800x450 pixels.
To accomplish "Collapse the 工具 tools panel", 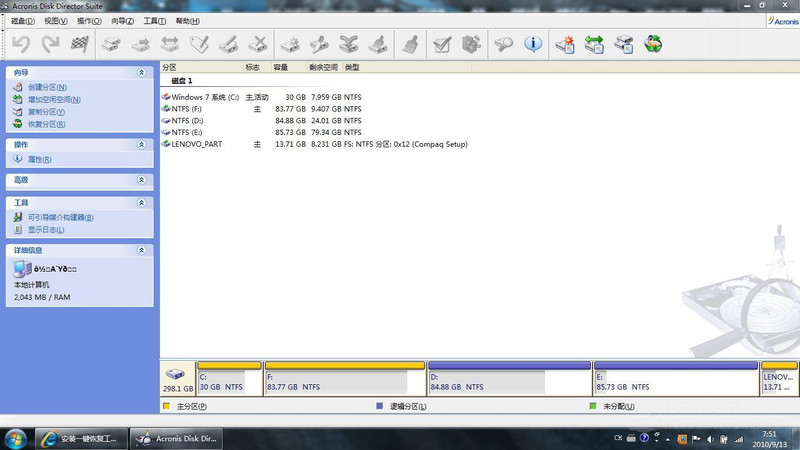I will click(x=141, y=203).
